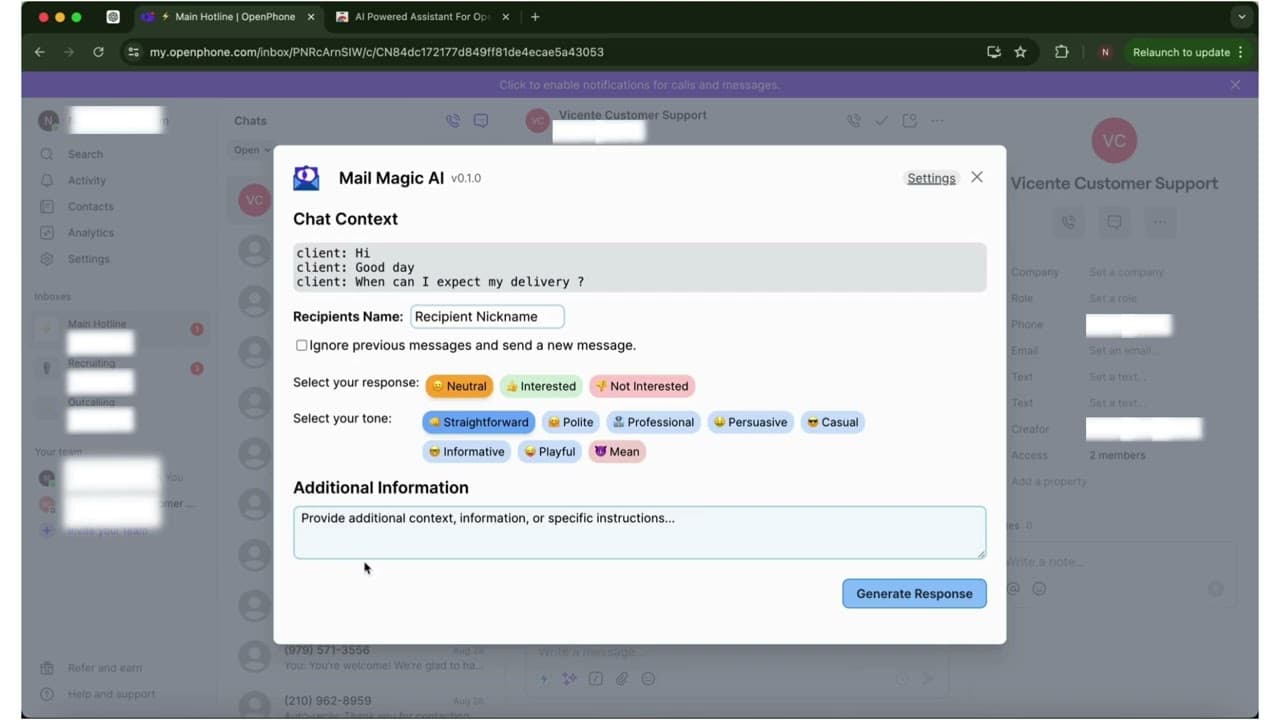
Task: Open Contacts in OpenPhone sidebar
Action: point(90,206)
